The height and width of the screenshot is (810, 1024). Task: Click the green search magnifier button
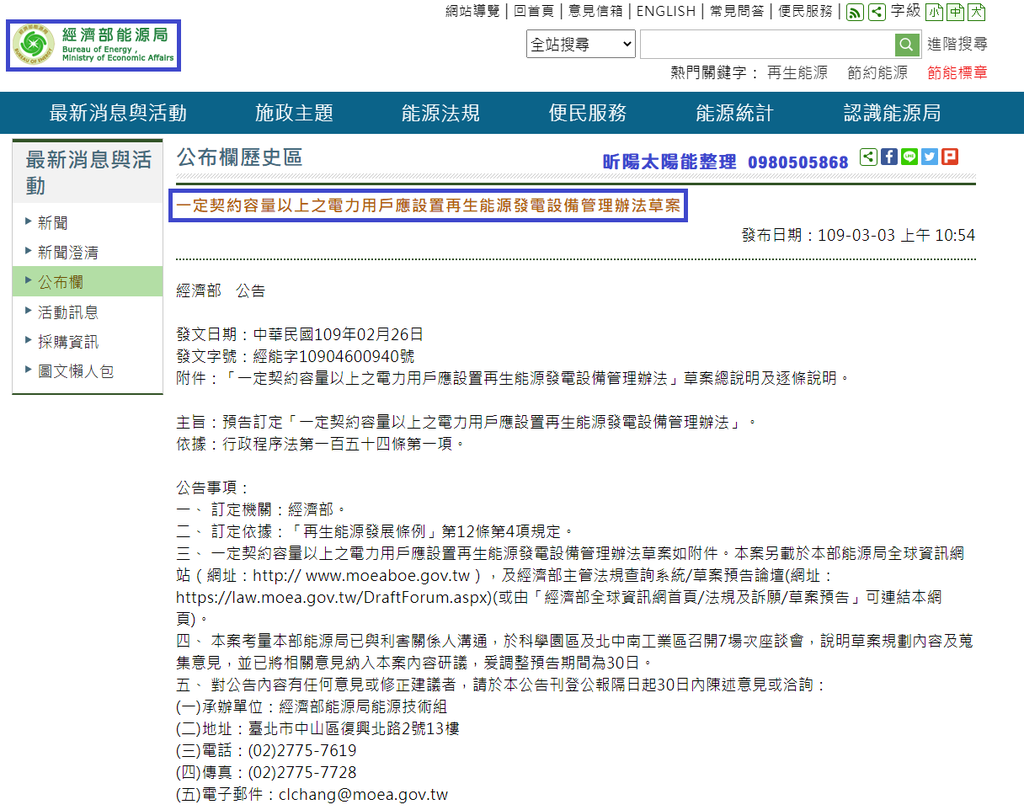tap(906, 44)
